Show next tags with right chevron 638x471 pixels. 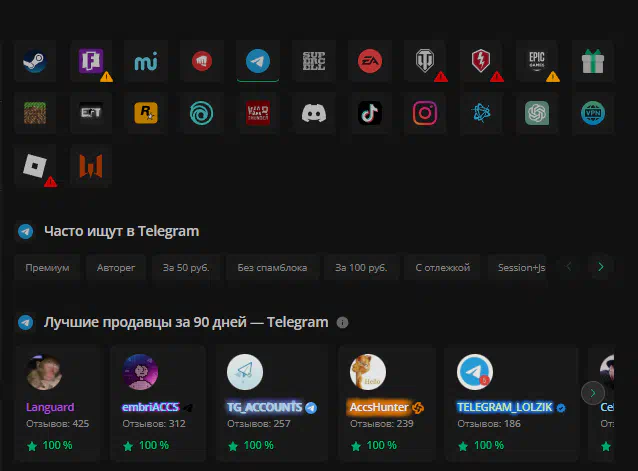601,267
